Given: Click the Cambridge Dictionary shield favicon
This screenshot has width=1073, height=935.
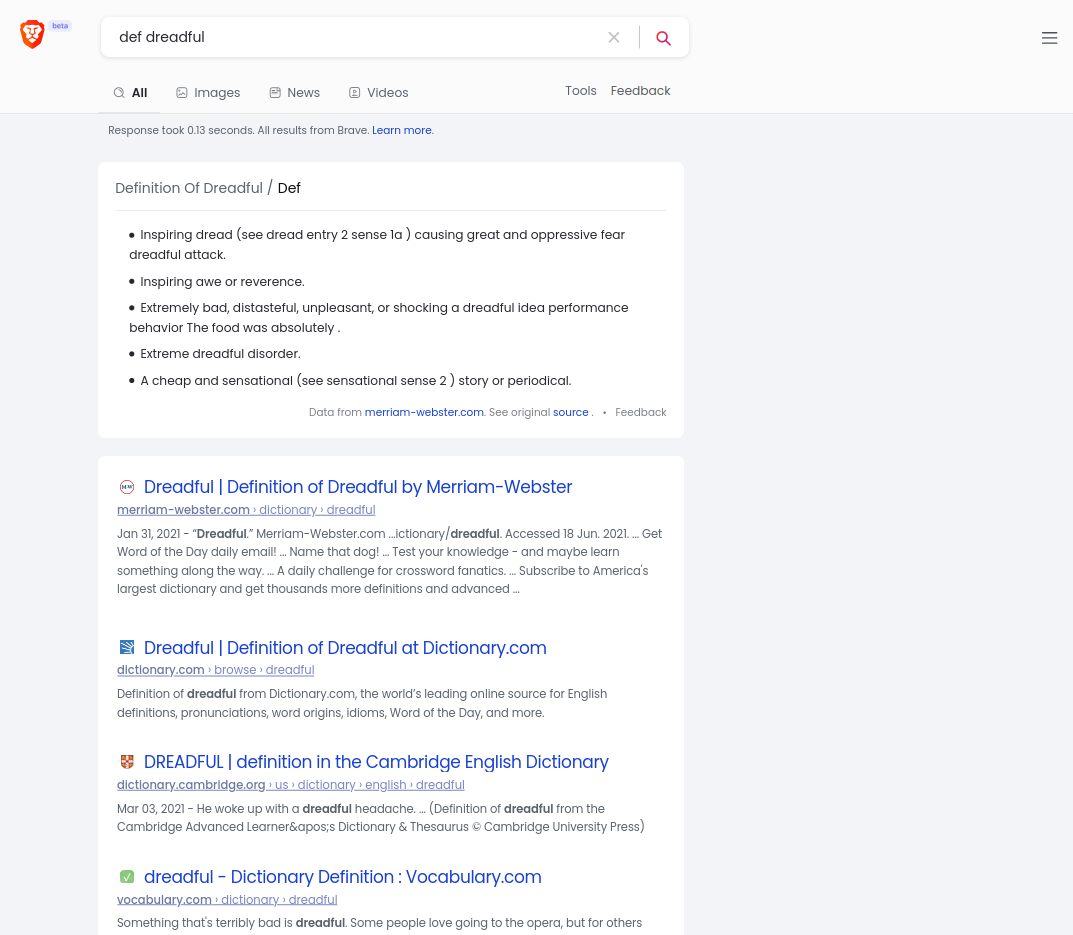Looking at the screenshot, I should [x=127, y=762].
